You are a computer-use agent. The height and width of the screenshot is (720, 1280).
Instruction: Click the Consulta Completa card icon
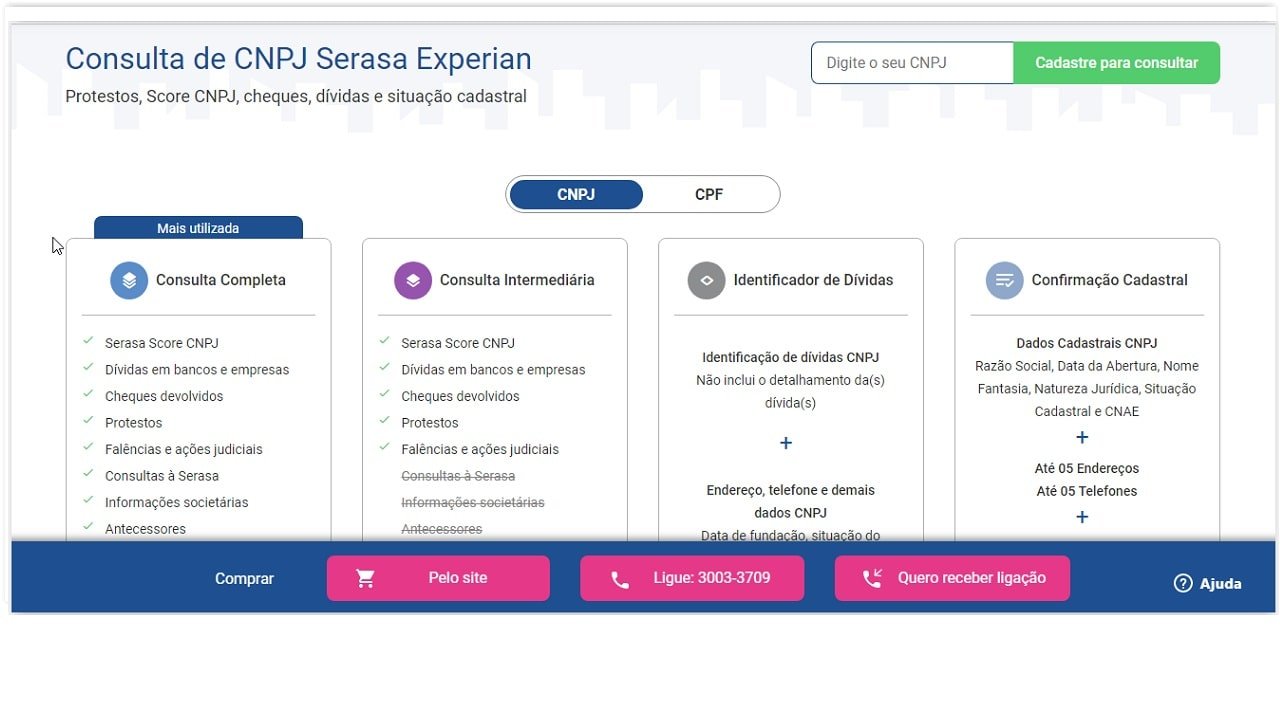128,280
